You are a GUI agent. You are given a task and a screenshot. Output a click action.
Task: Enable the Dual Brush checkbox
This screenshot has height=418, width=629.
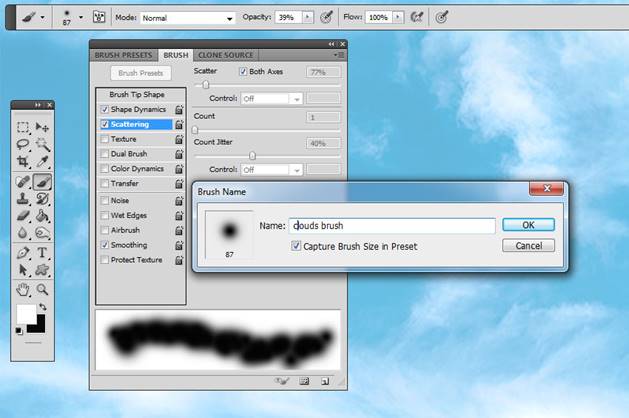point(104,154)
